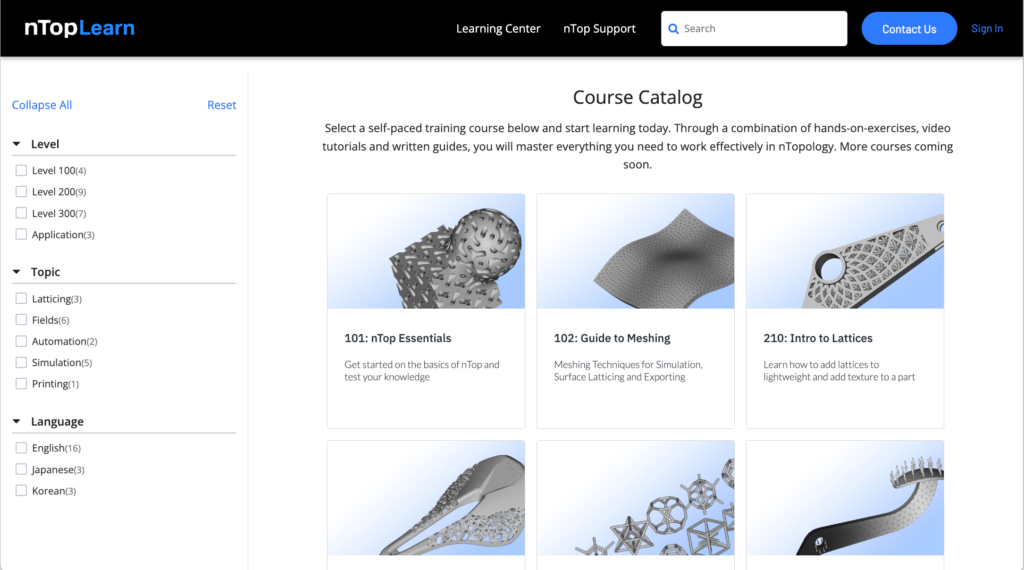
Task: Select the Simulation topic checkbox
Action: 21,362
